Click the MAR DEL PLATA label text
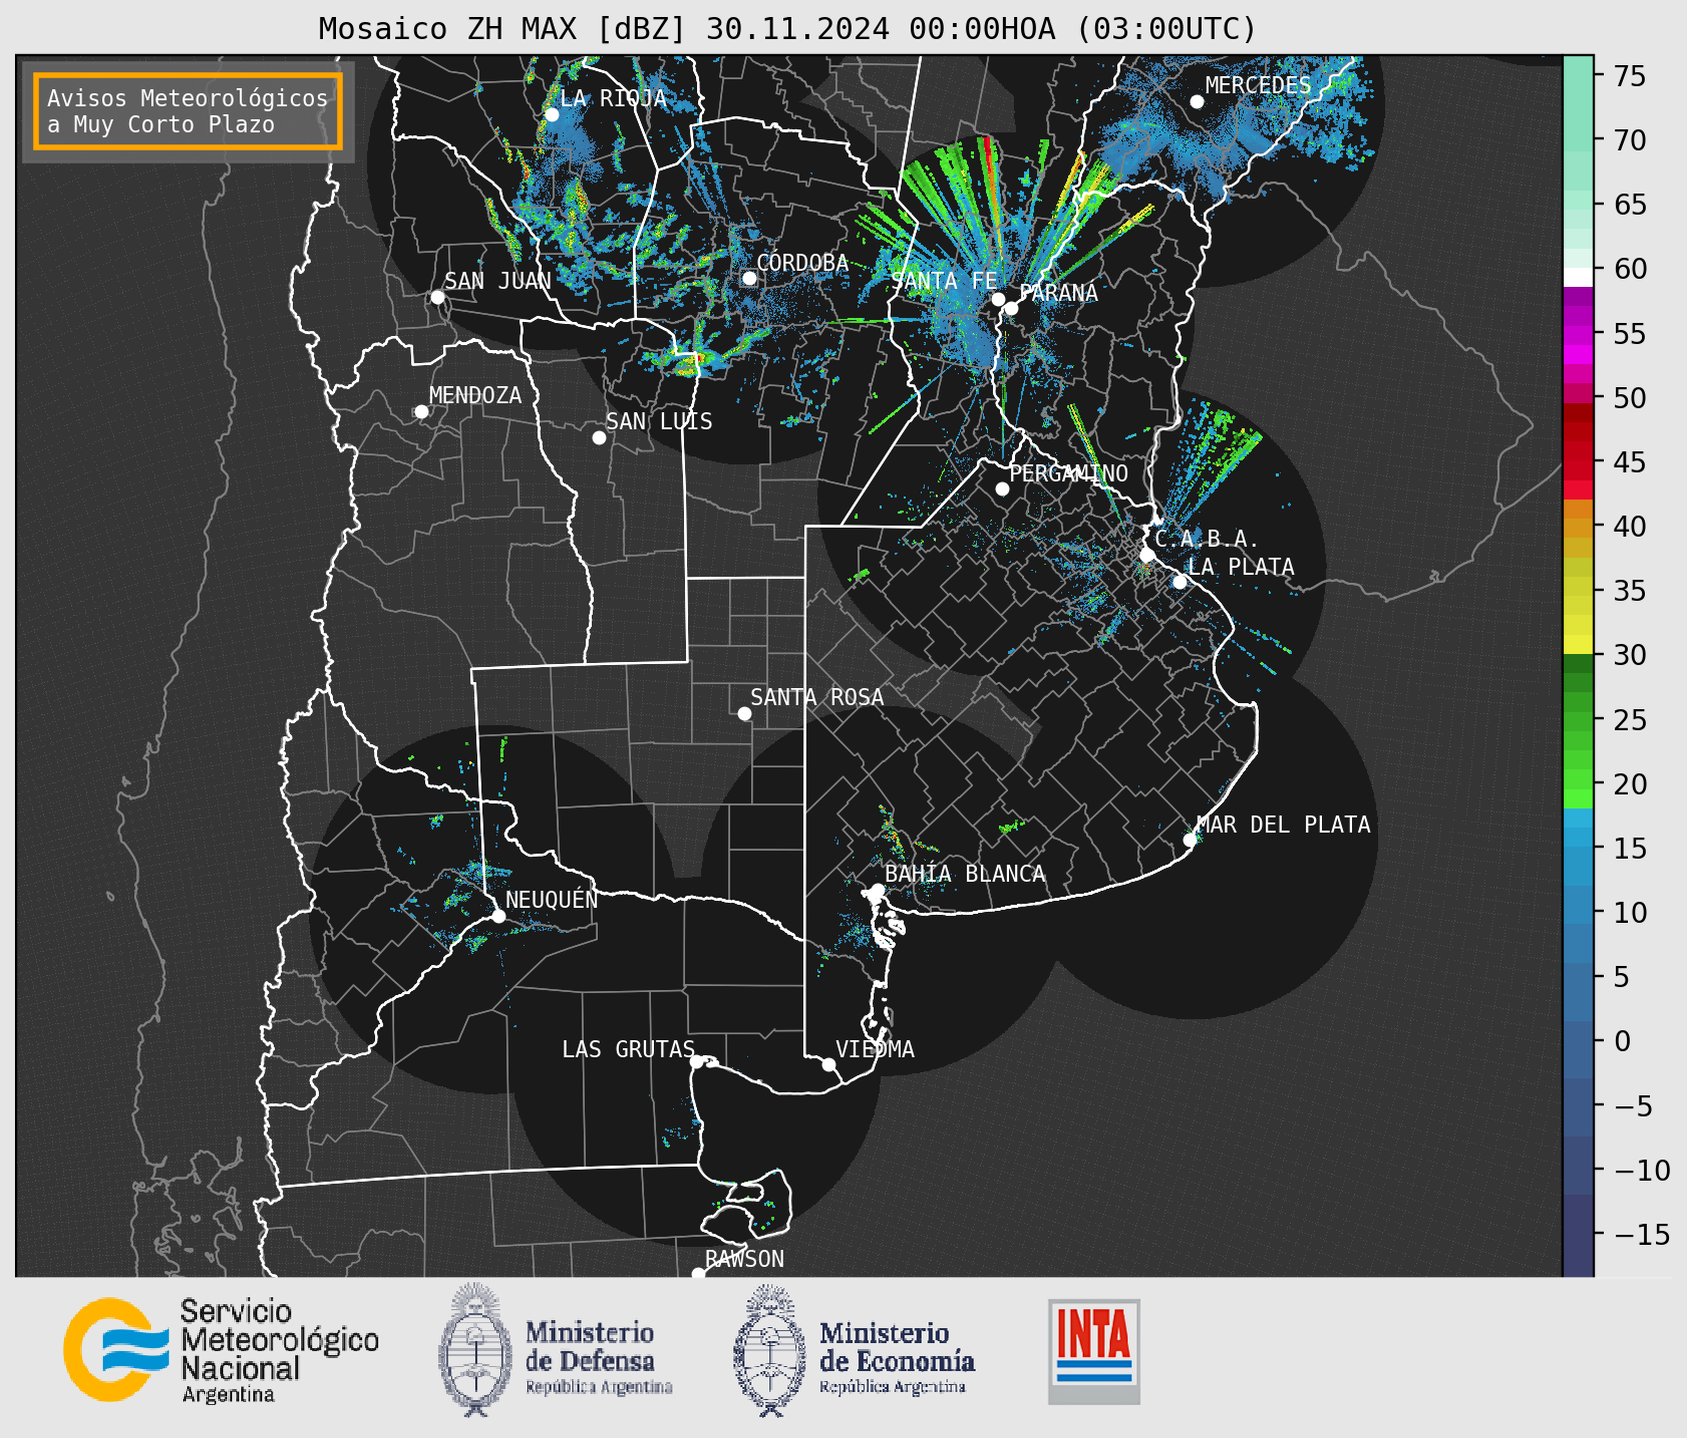This screenshot has width=1687, height=1438. [1284, 824]
